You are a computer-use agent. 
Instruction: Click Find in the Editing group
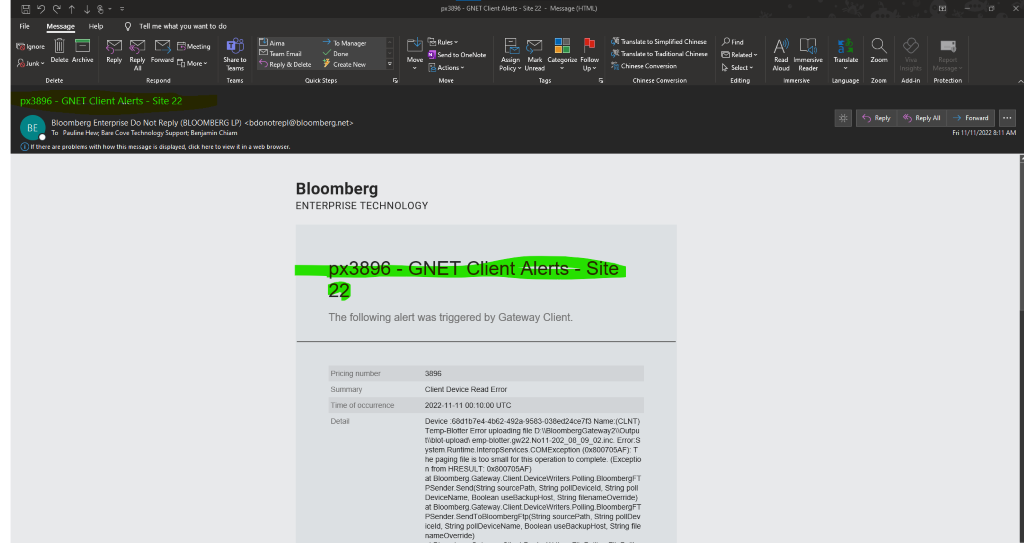pos(733,42)
